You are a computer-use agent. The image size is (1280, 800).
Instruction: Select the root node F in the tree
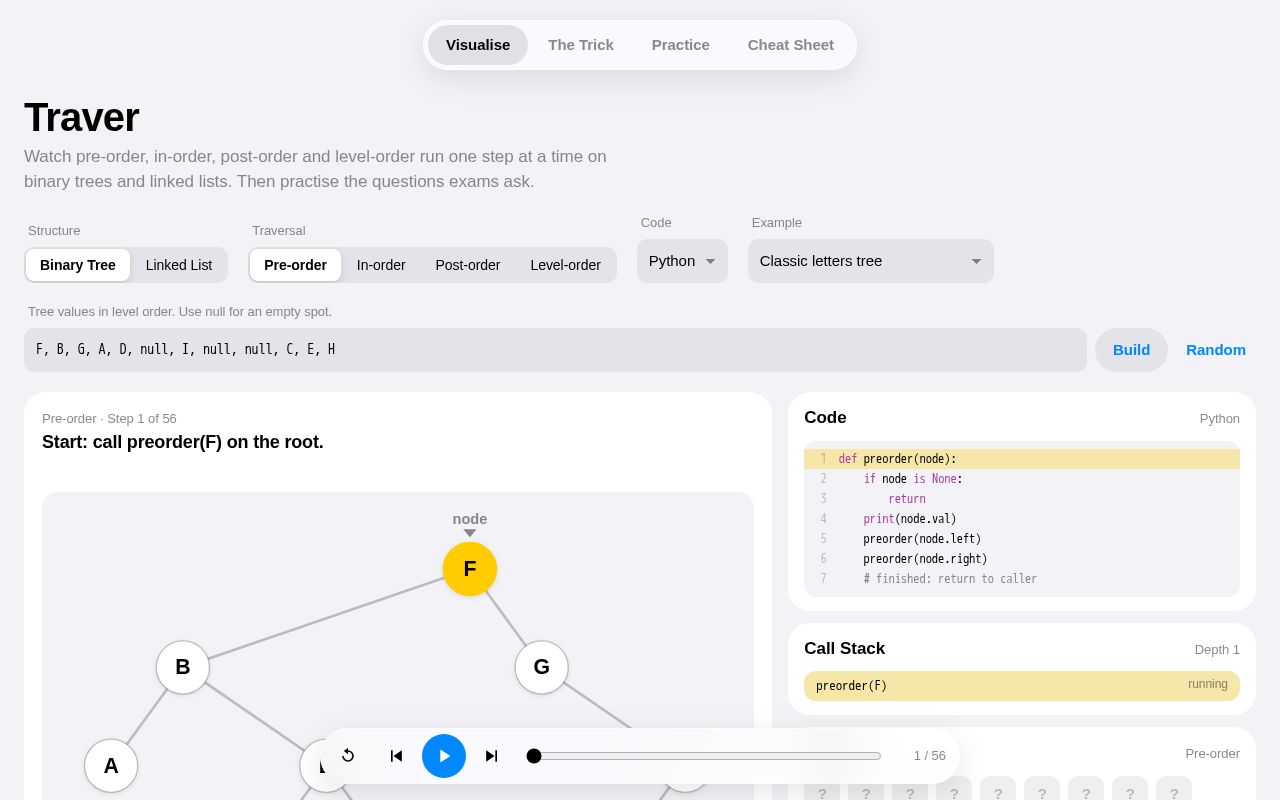(470, 569)
